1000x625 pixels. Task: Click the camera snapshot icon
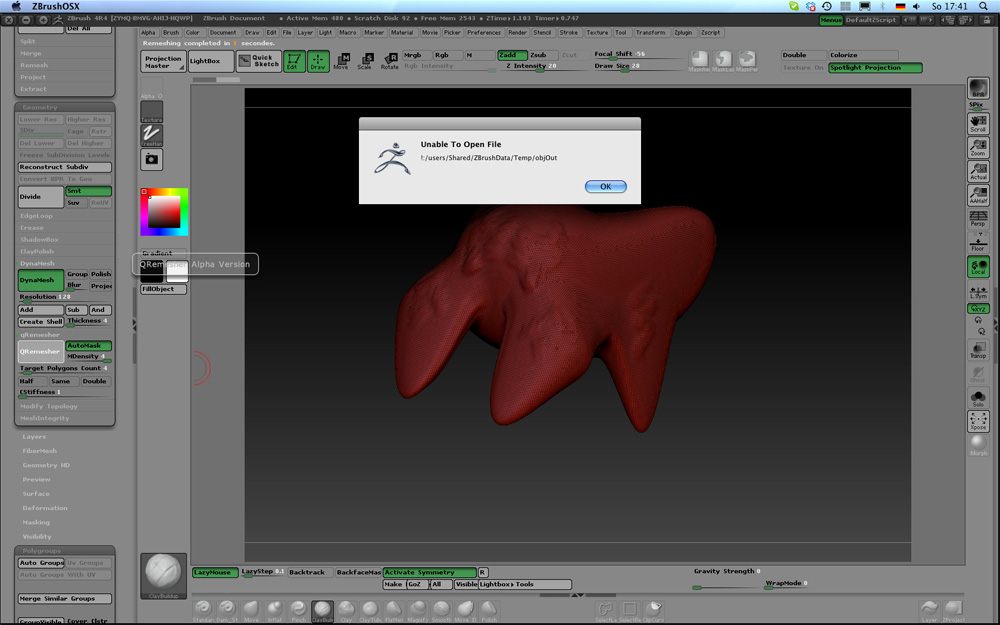click(x=152, y=159)
